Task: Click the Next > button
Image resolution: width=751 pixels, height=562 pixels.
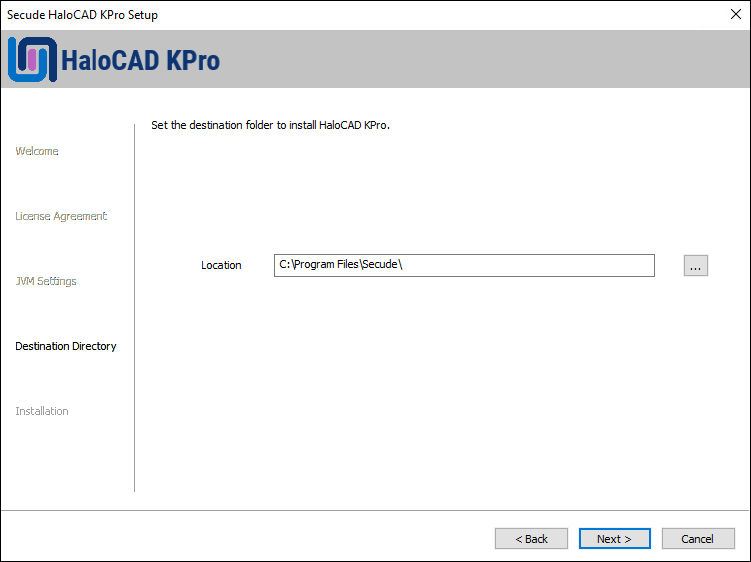Action: click(x=614, y=539)
